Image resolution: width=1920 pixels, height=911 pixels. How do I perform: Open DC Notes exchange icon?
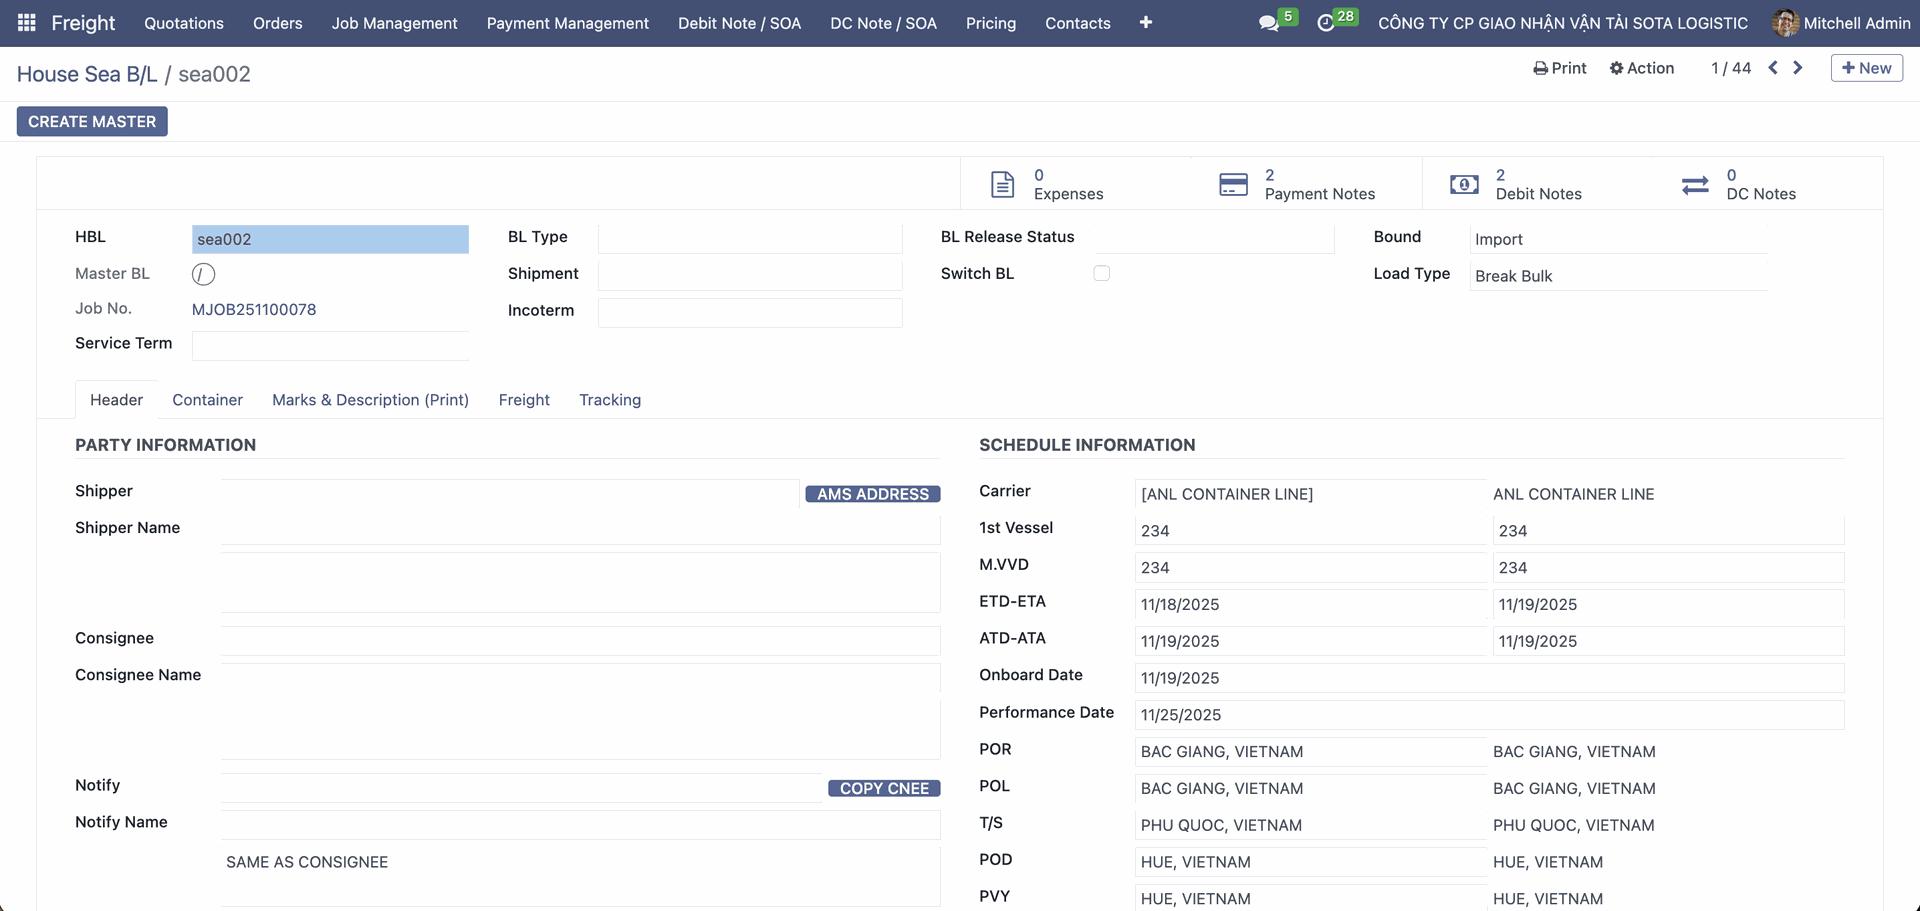click(x=1695, y=185)
